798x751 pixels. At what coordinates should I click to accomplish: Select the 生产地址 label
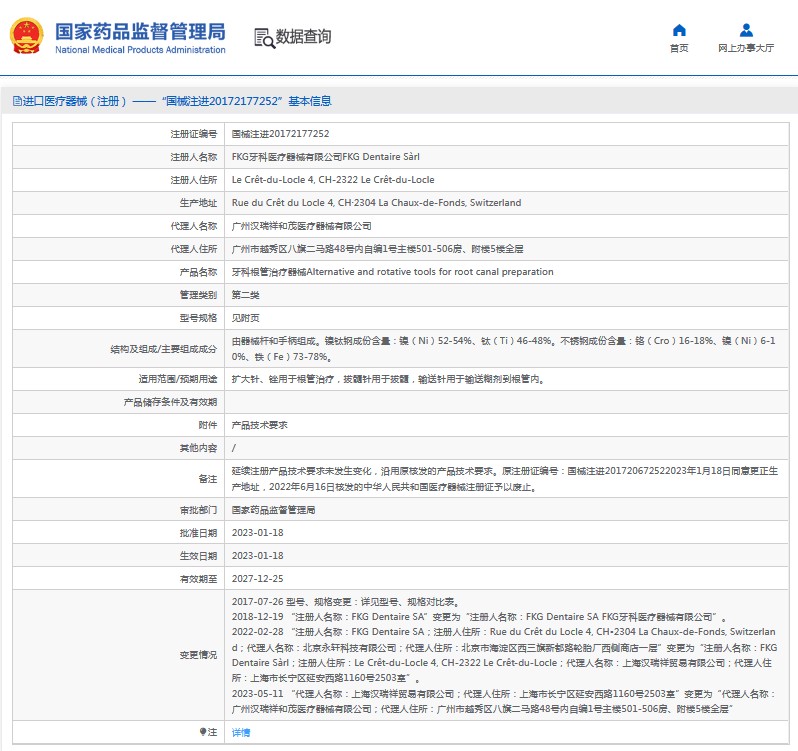click(x=198, y=203)
